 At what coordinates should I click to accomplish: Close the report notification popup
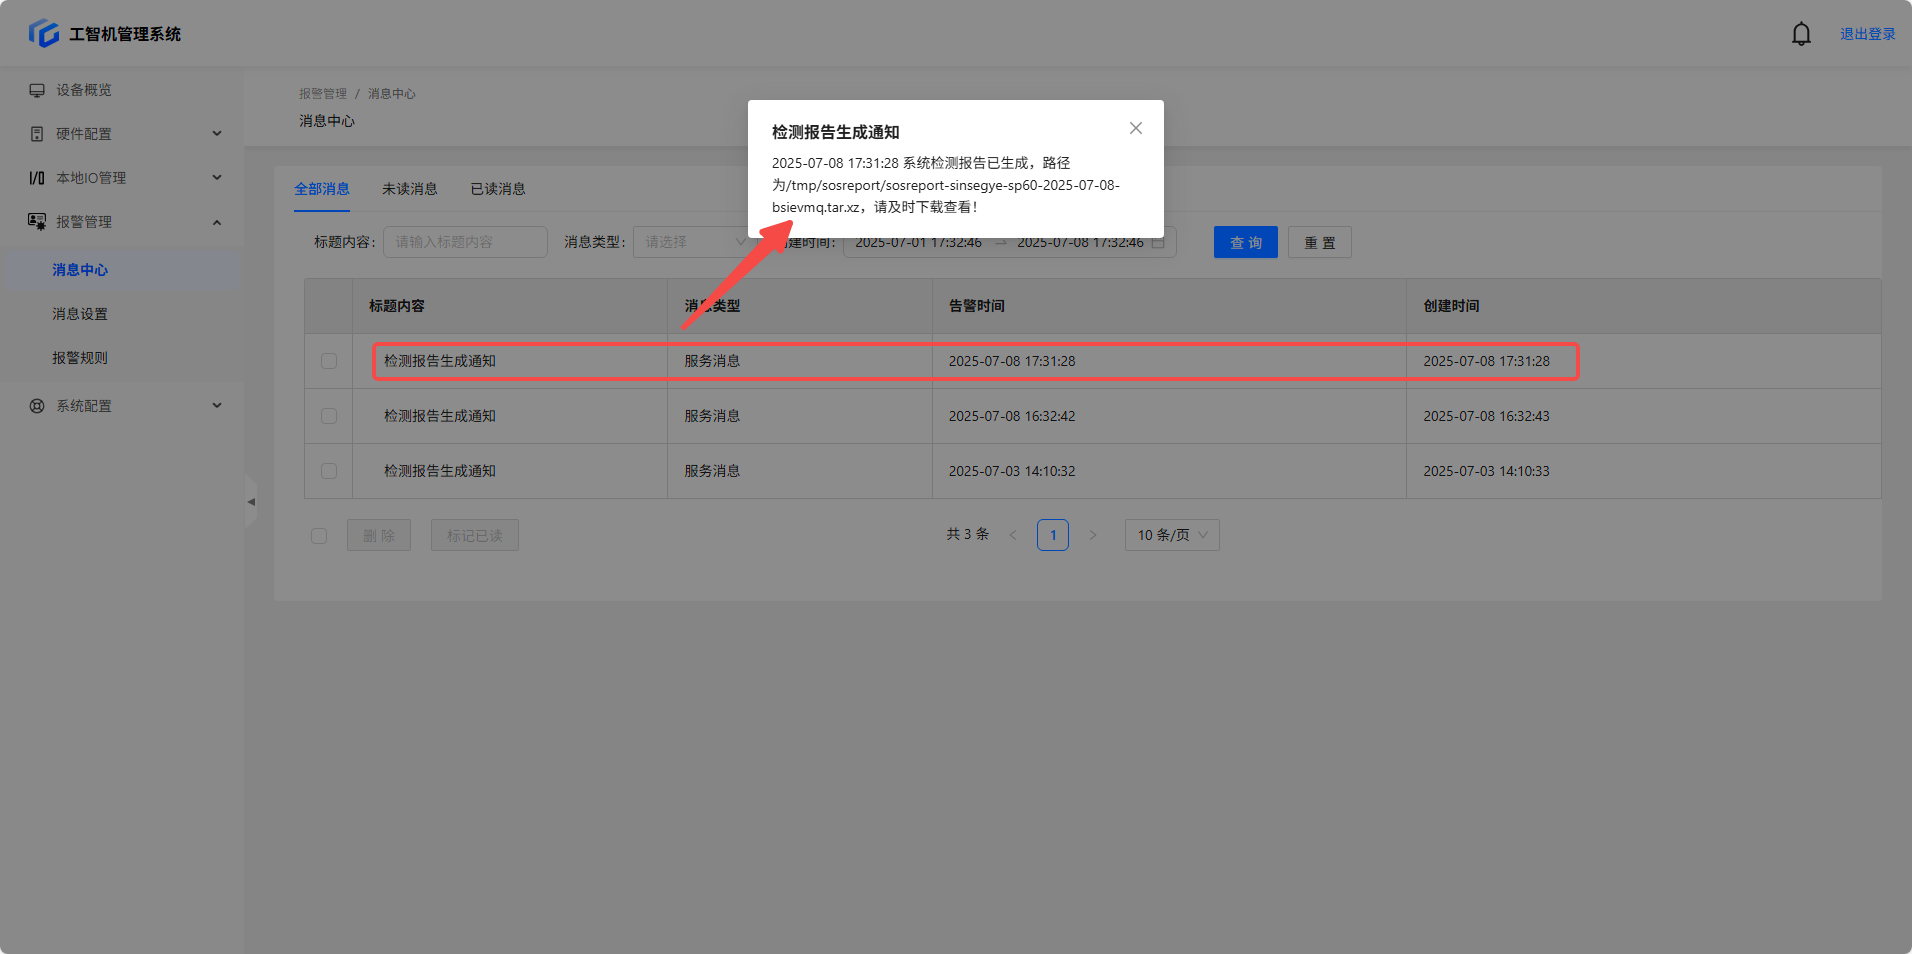(x=1135, y=128)
